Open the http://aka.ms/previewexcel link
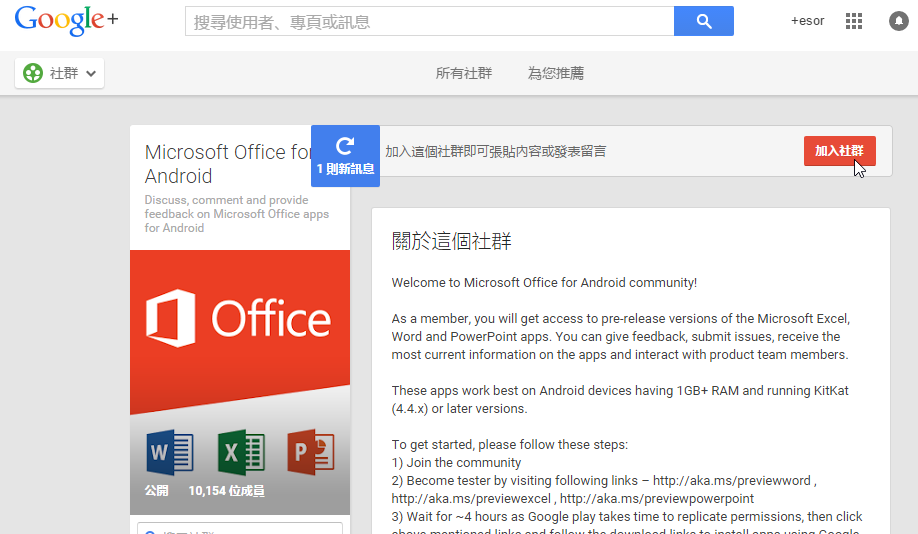Image resolution: width=918 pixels, height=534 pixels. coord(471,499)
